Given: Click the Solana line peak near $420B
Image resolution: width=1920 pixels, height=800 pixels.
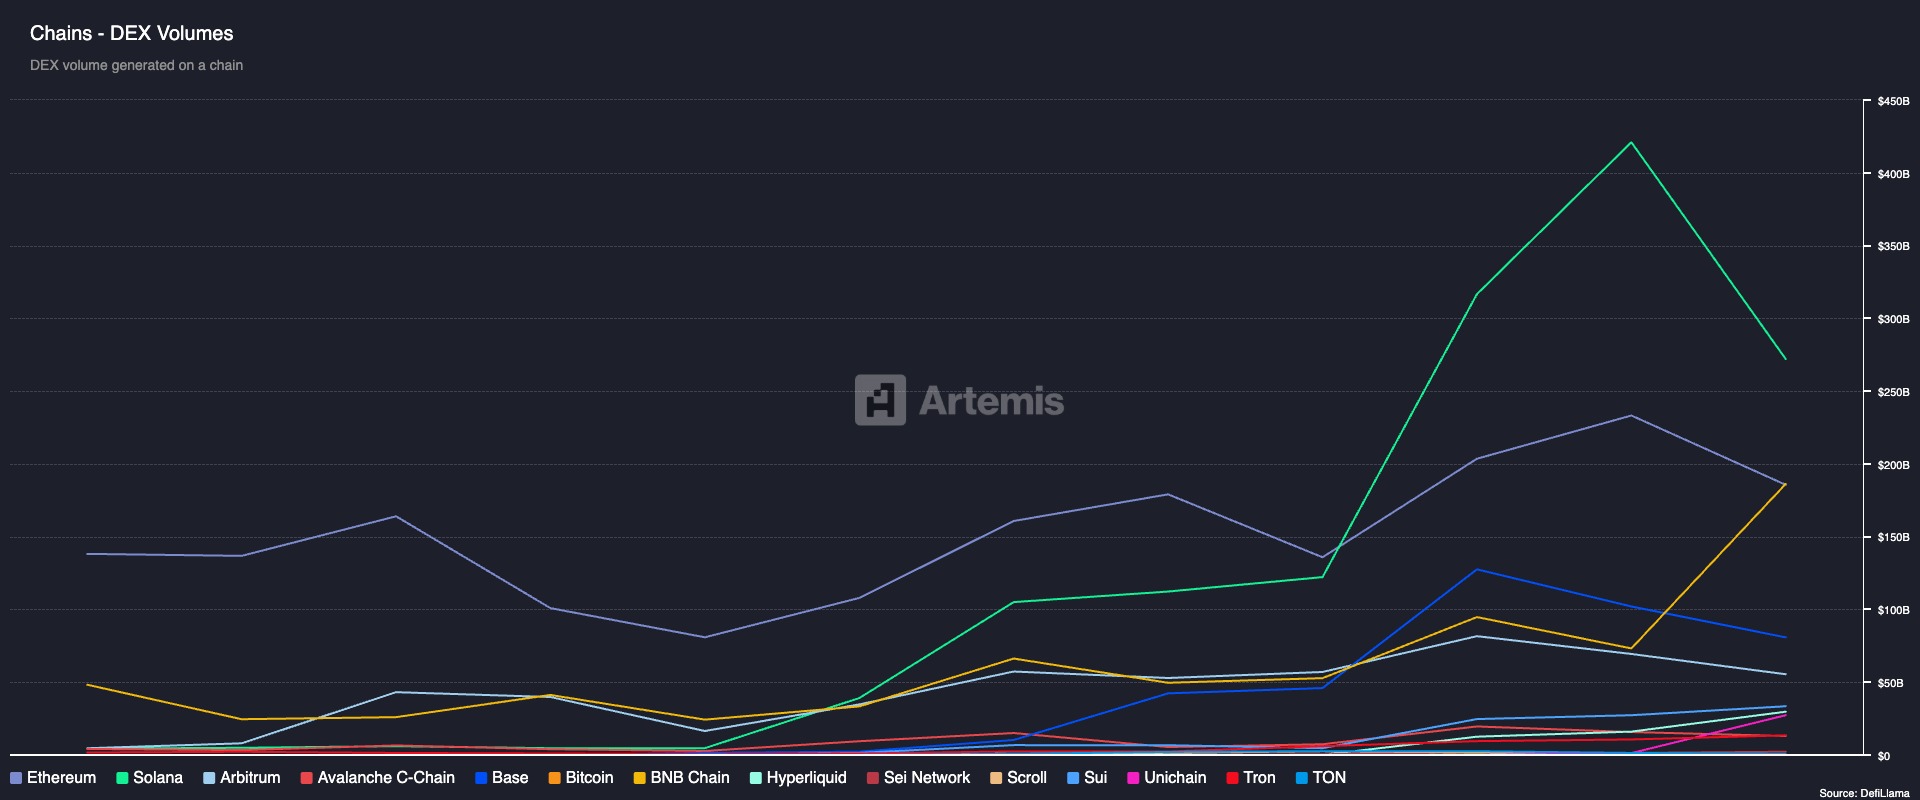Looking at the screenshot, I should (1631, 142).
